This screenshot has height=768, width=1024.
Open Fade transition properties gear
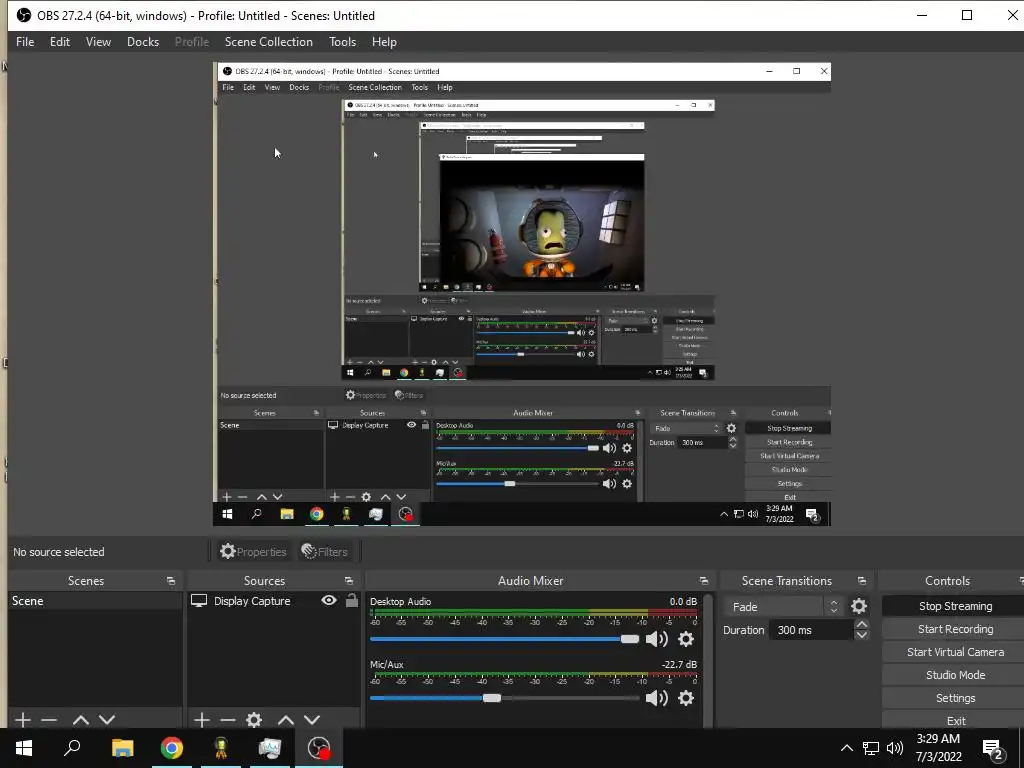tap(859, 606)
